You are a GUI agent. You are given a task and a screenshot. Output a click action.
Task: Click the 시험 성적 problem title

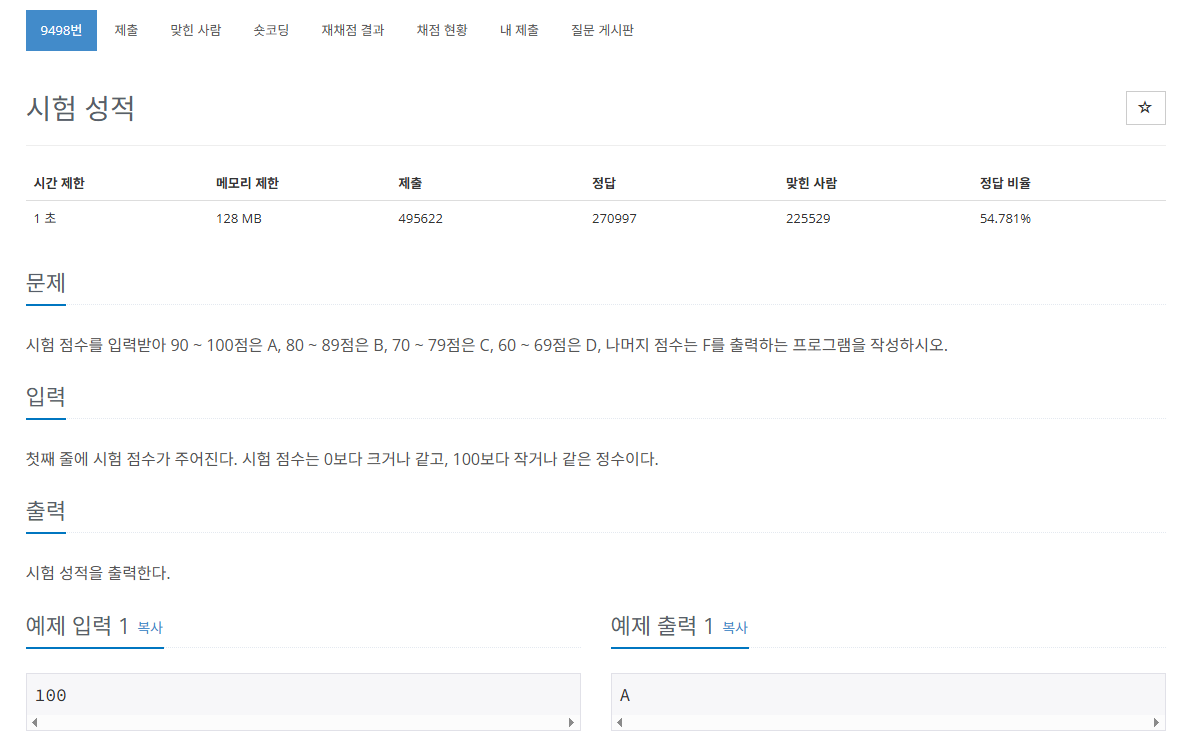80,108
